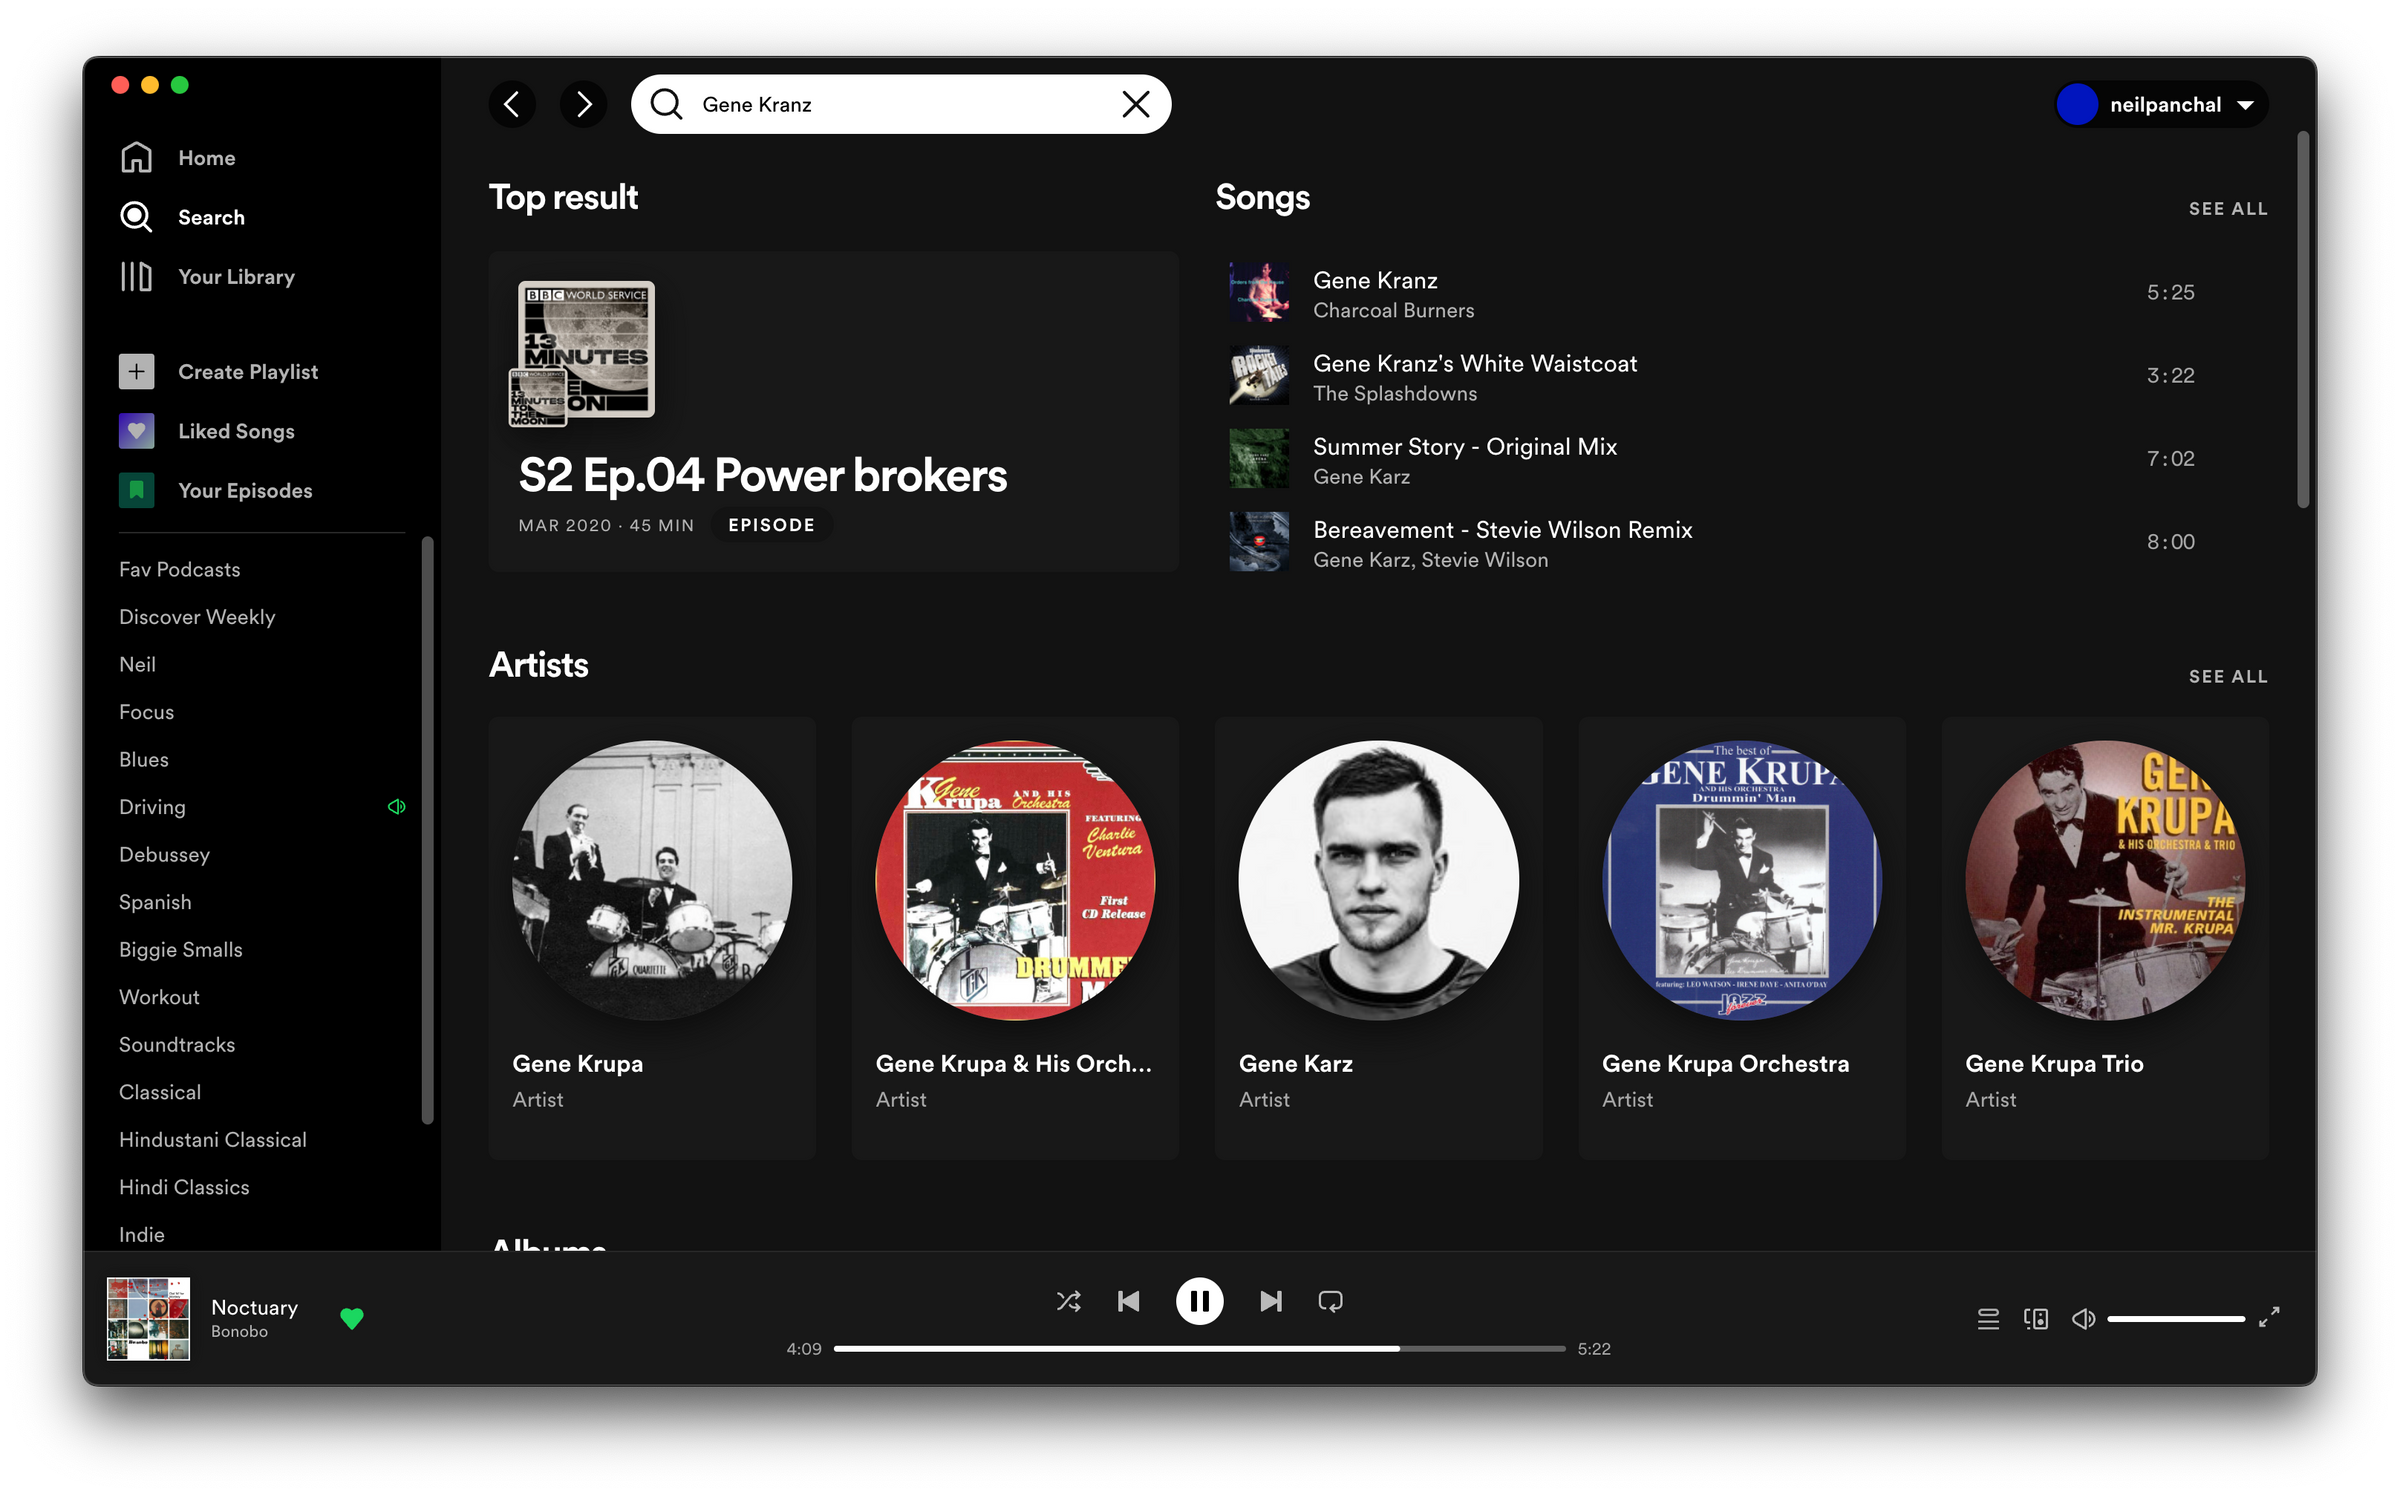Enable repeat mode
Image resolution: width=2400 pixels, height=1496 pixels.
coord(1331,1301)
